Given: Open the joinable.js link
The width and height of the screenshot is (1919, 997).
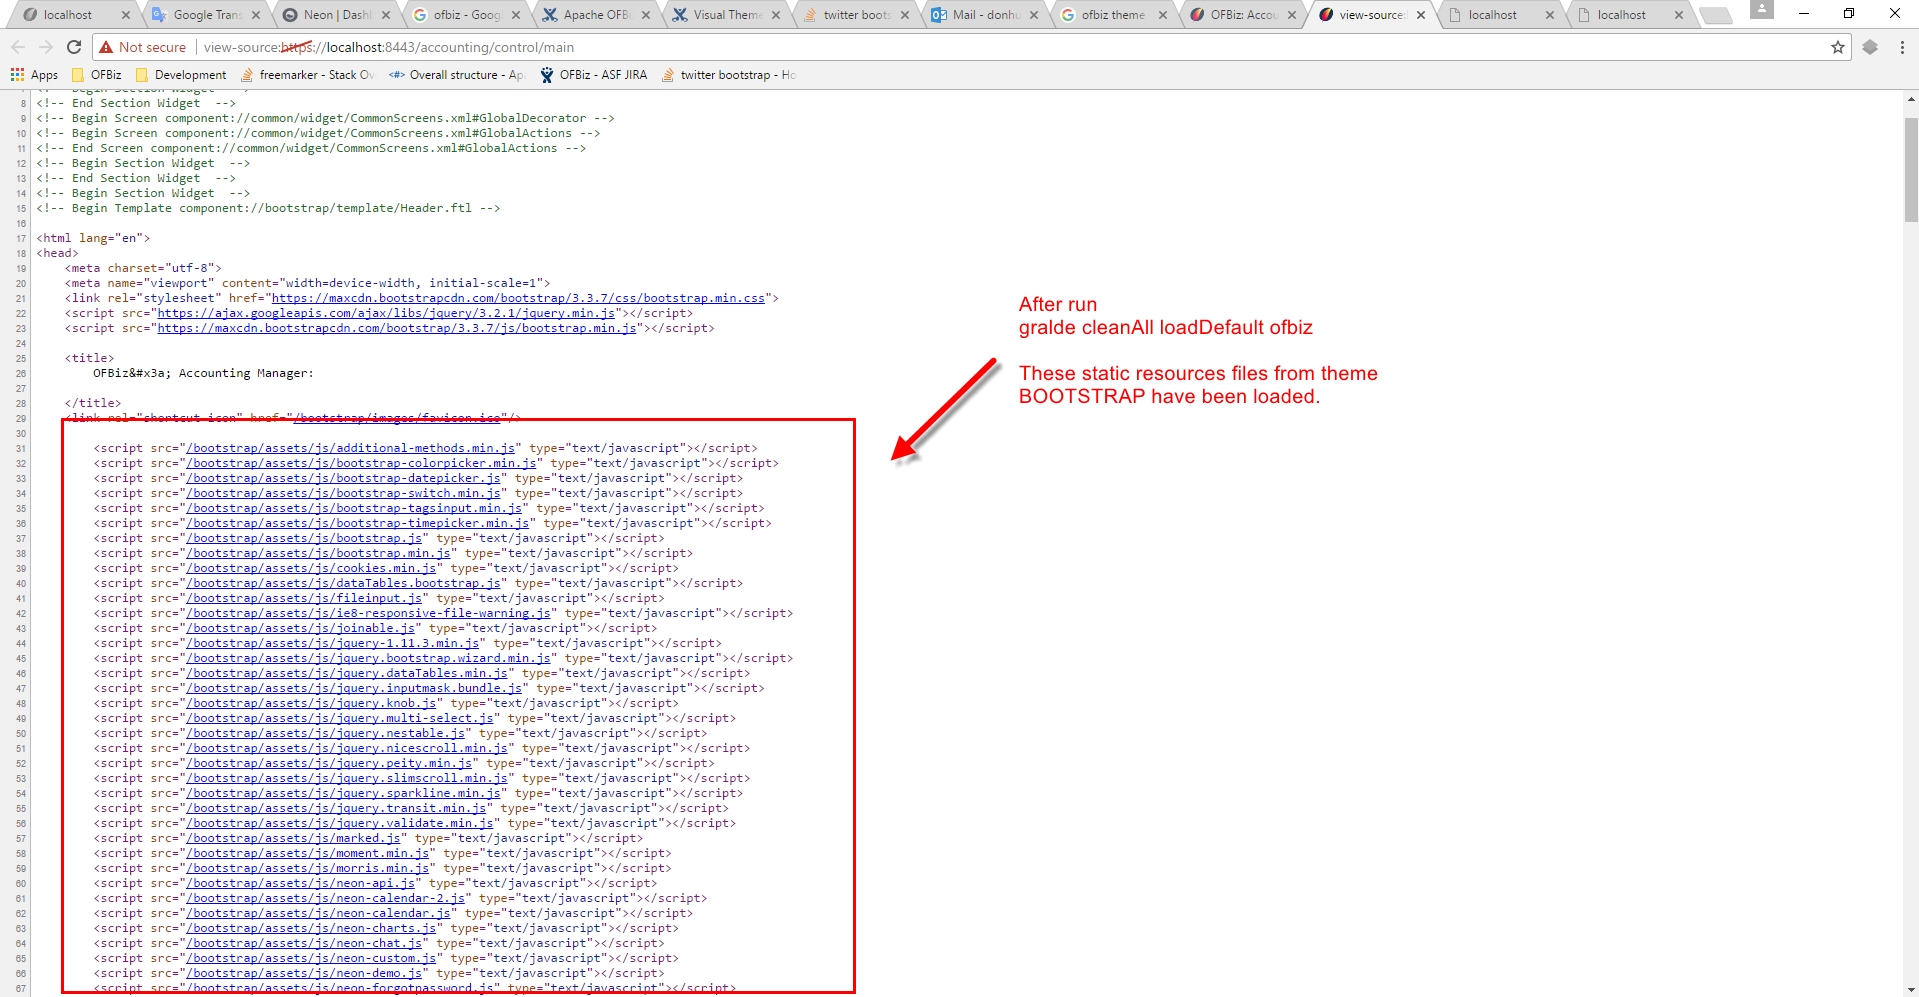Looking at the screenshot, I should 301,628.
